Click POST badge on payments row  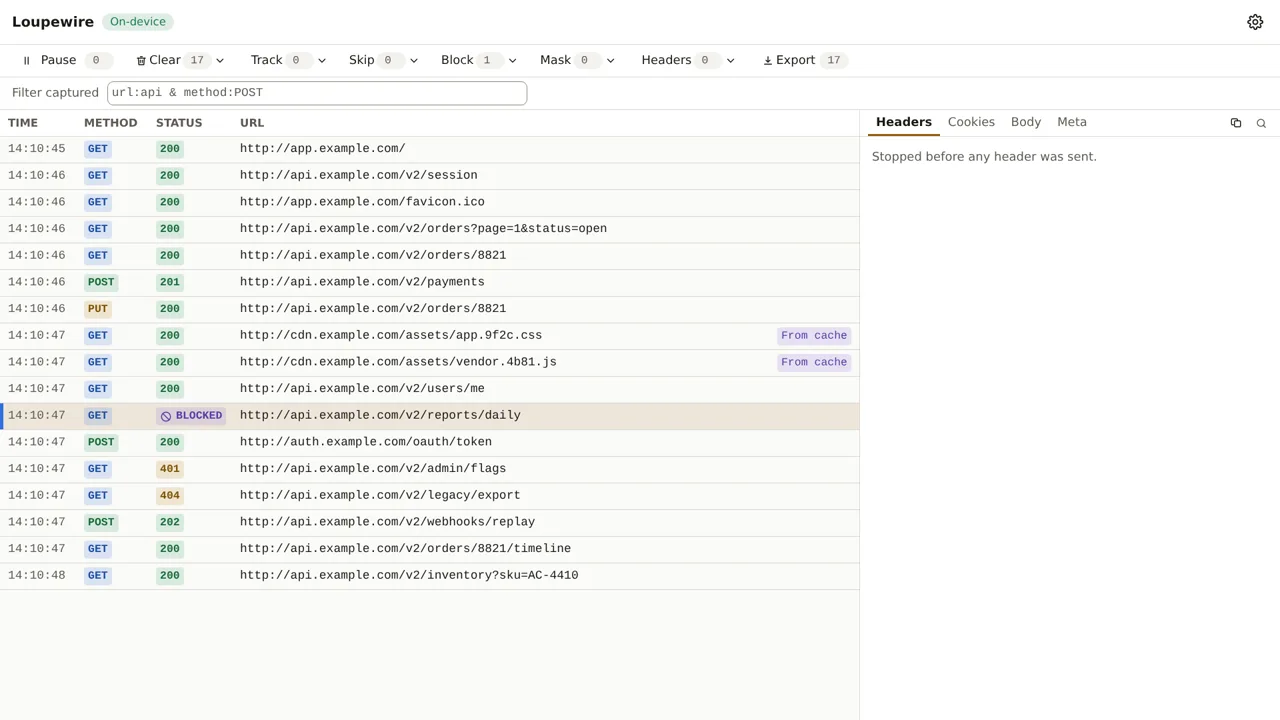pos(101,282)
